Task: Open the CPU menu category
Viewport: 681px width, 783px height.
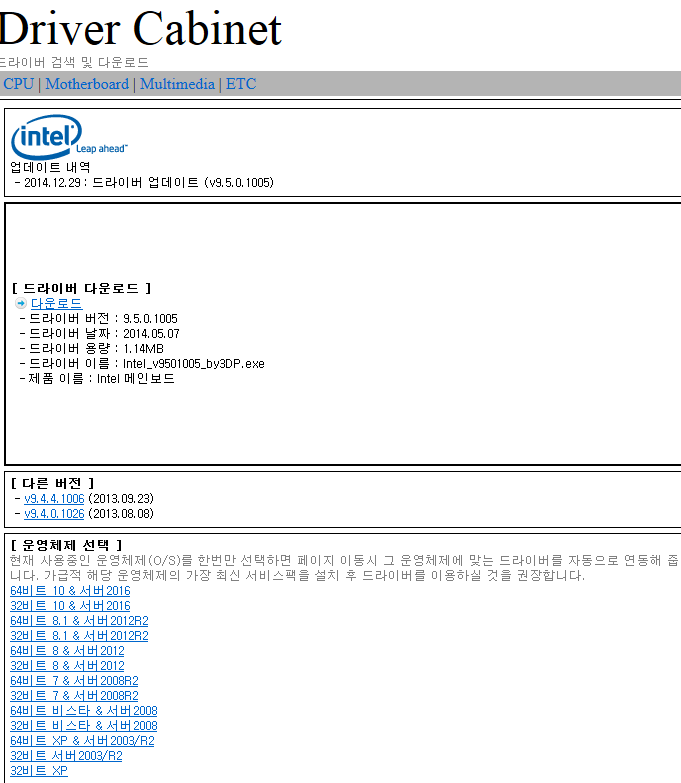Action: (x=18, y=84)
